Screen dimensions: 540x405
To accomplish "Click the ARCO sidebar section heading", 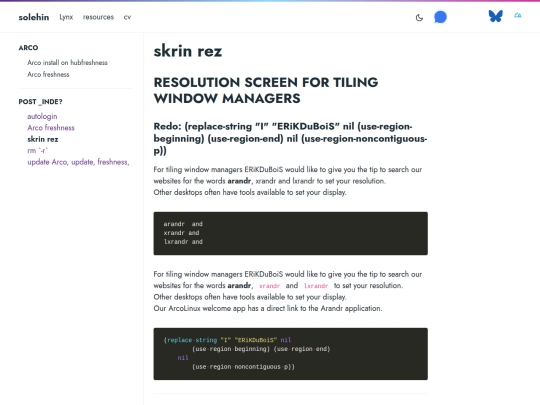I will pyautogui.click(x=28, y=48).
